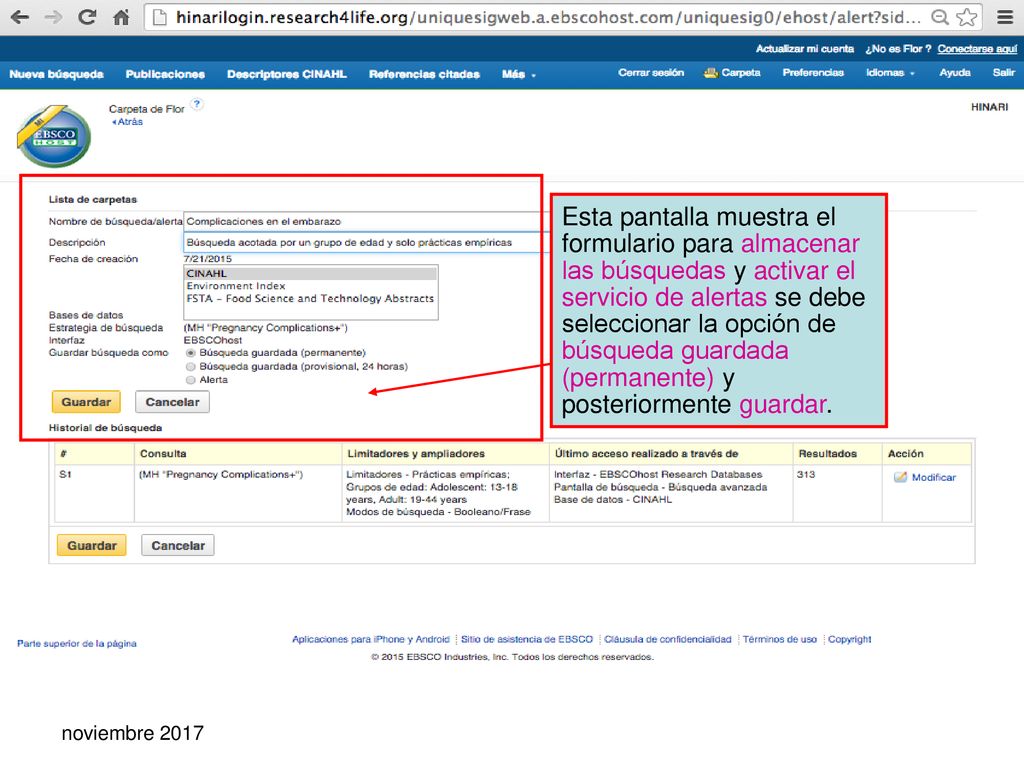The width and height of the screenshot is (1024, 768).
Task: Open Términos de uso link
Action: (x=780, y=639)
